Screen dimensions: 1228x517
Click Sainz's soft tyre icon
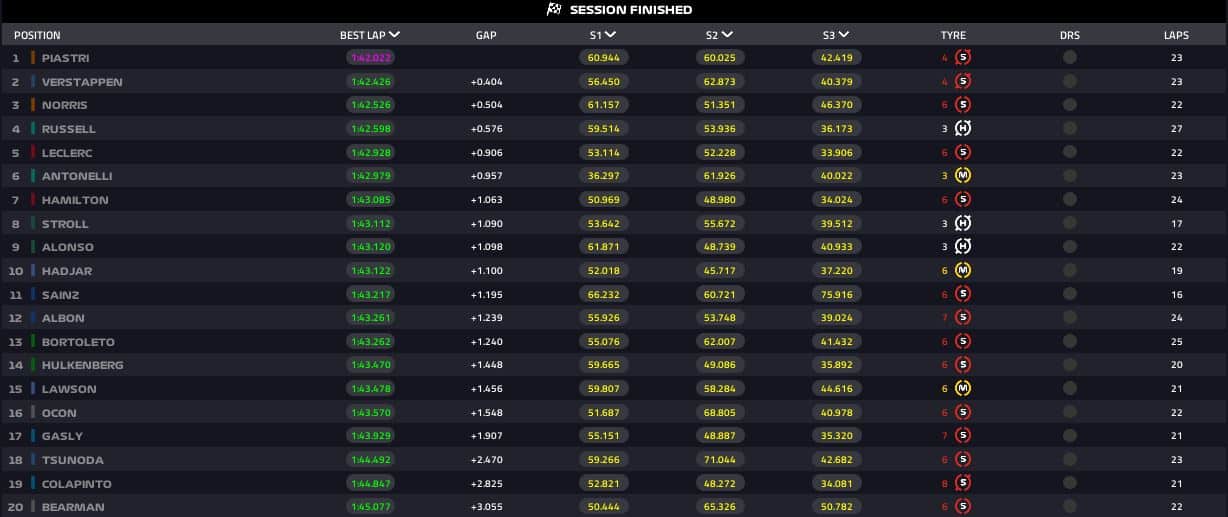pos(963,294)
